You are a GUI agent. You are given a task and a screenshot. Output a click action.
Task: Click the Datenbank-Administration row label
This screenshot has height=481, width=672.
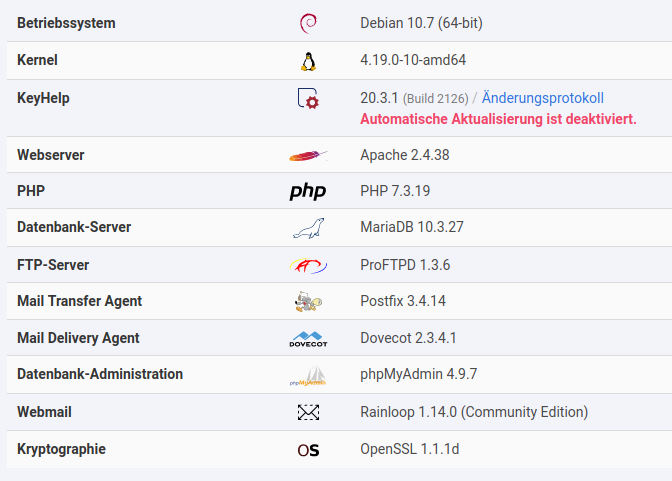[x=100, y=374]
